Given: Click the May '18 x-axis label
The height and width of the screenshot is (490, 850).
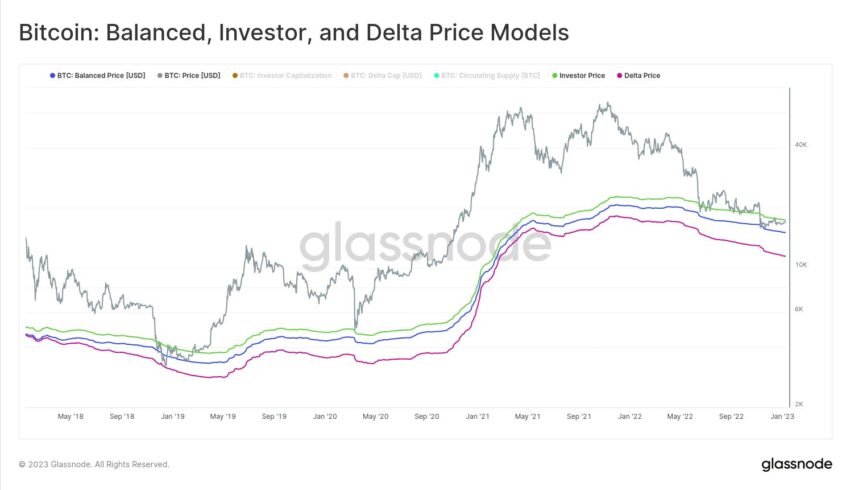Looking at the screenshot, I should click(x=70, y=416).
